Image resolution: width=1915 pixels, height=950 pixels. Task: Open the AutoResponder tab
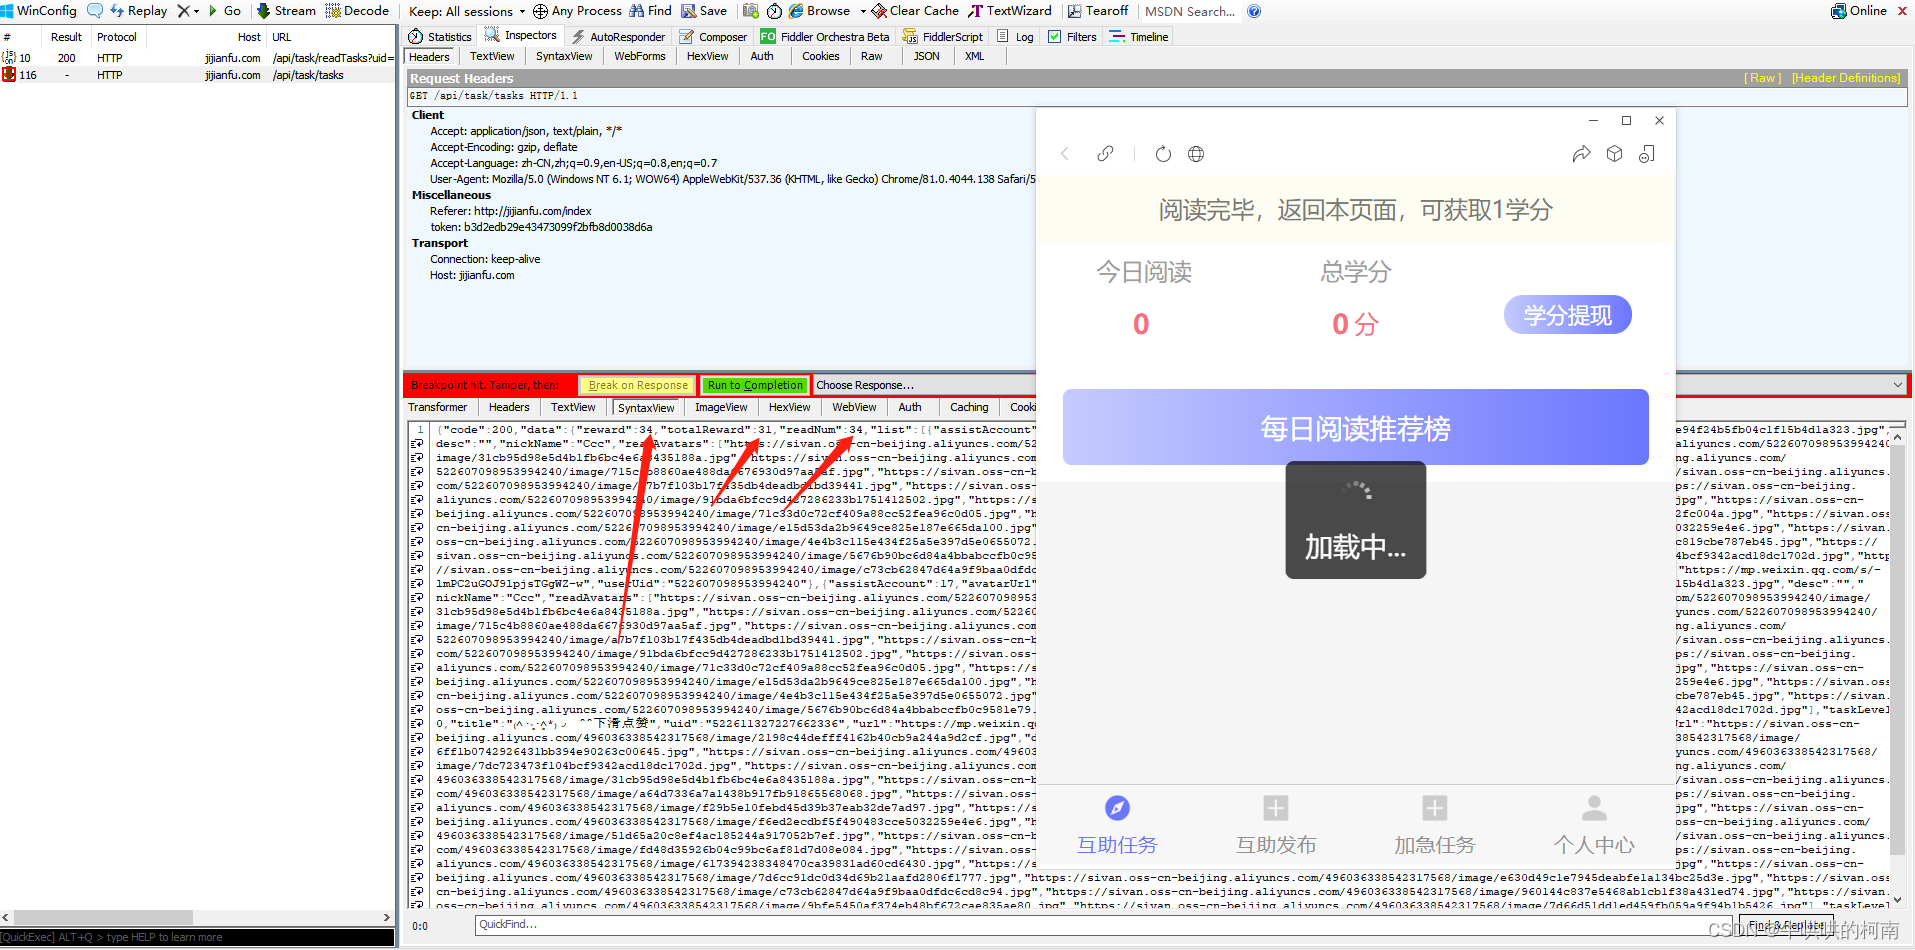[x=618, y=37]
